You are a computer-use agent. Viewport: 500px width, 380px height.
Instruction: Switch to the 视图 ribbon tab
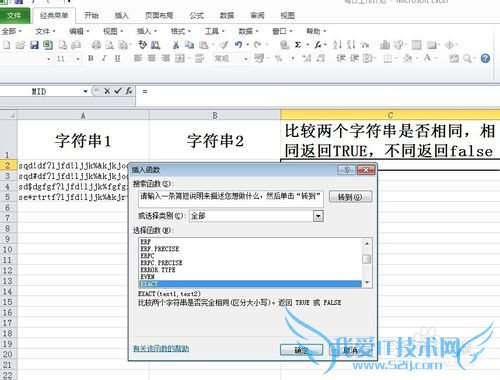point(287,15)
